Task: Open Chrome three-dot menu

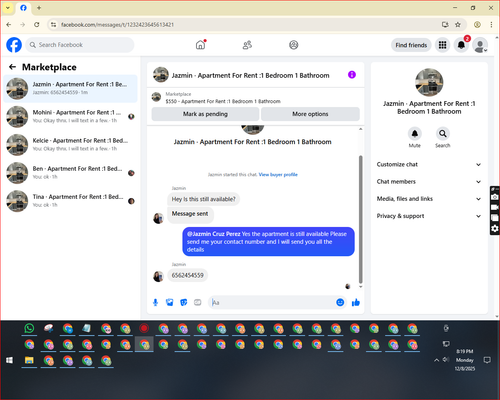Action: pos(491,24)
